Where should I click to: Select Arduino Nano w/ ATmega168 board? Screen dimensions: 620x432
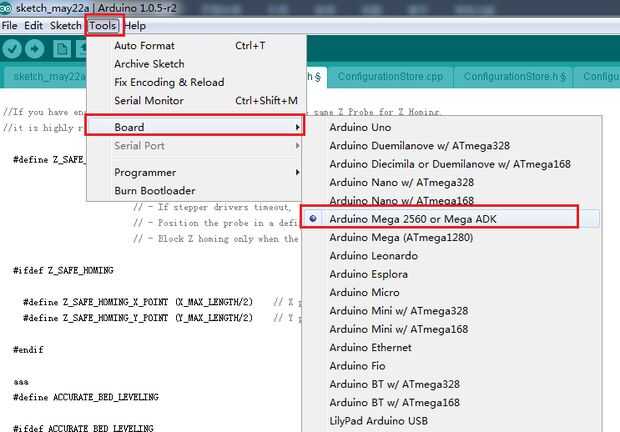point(451,200)
